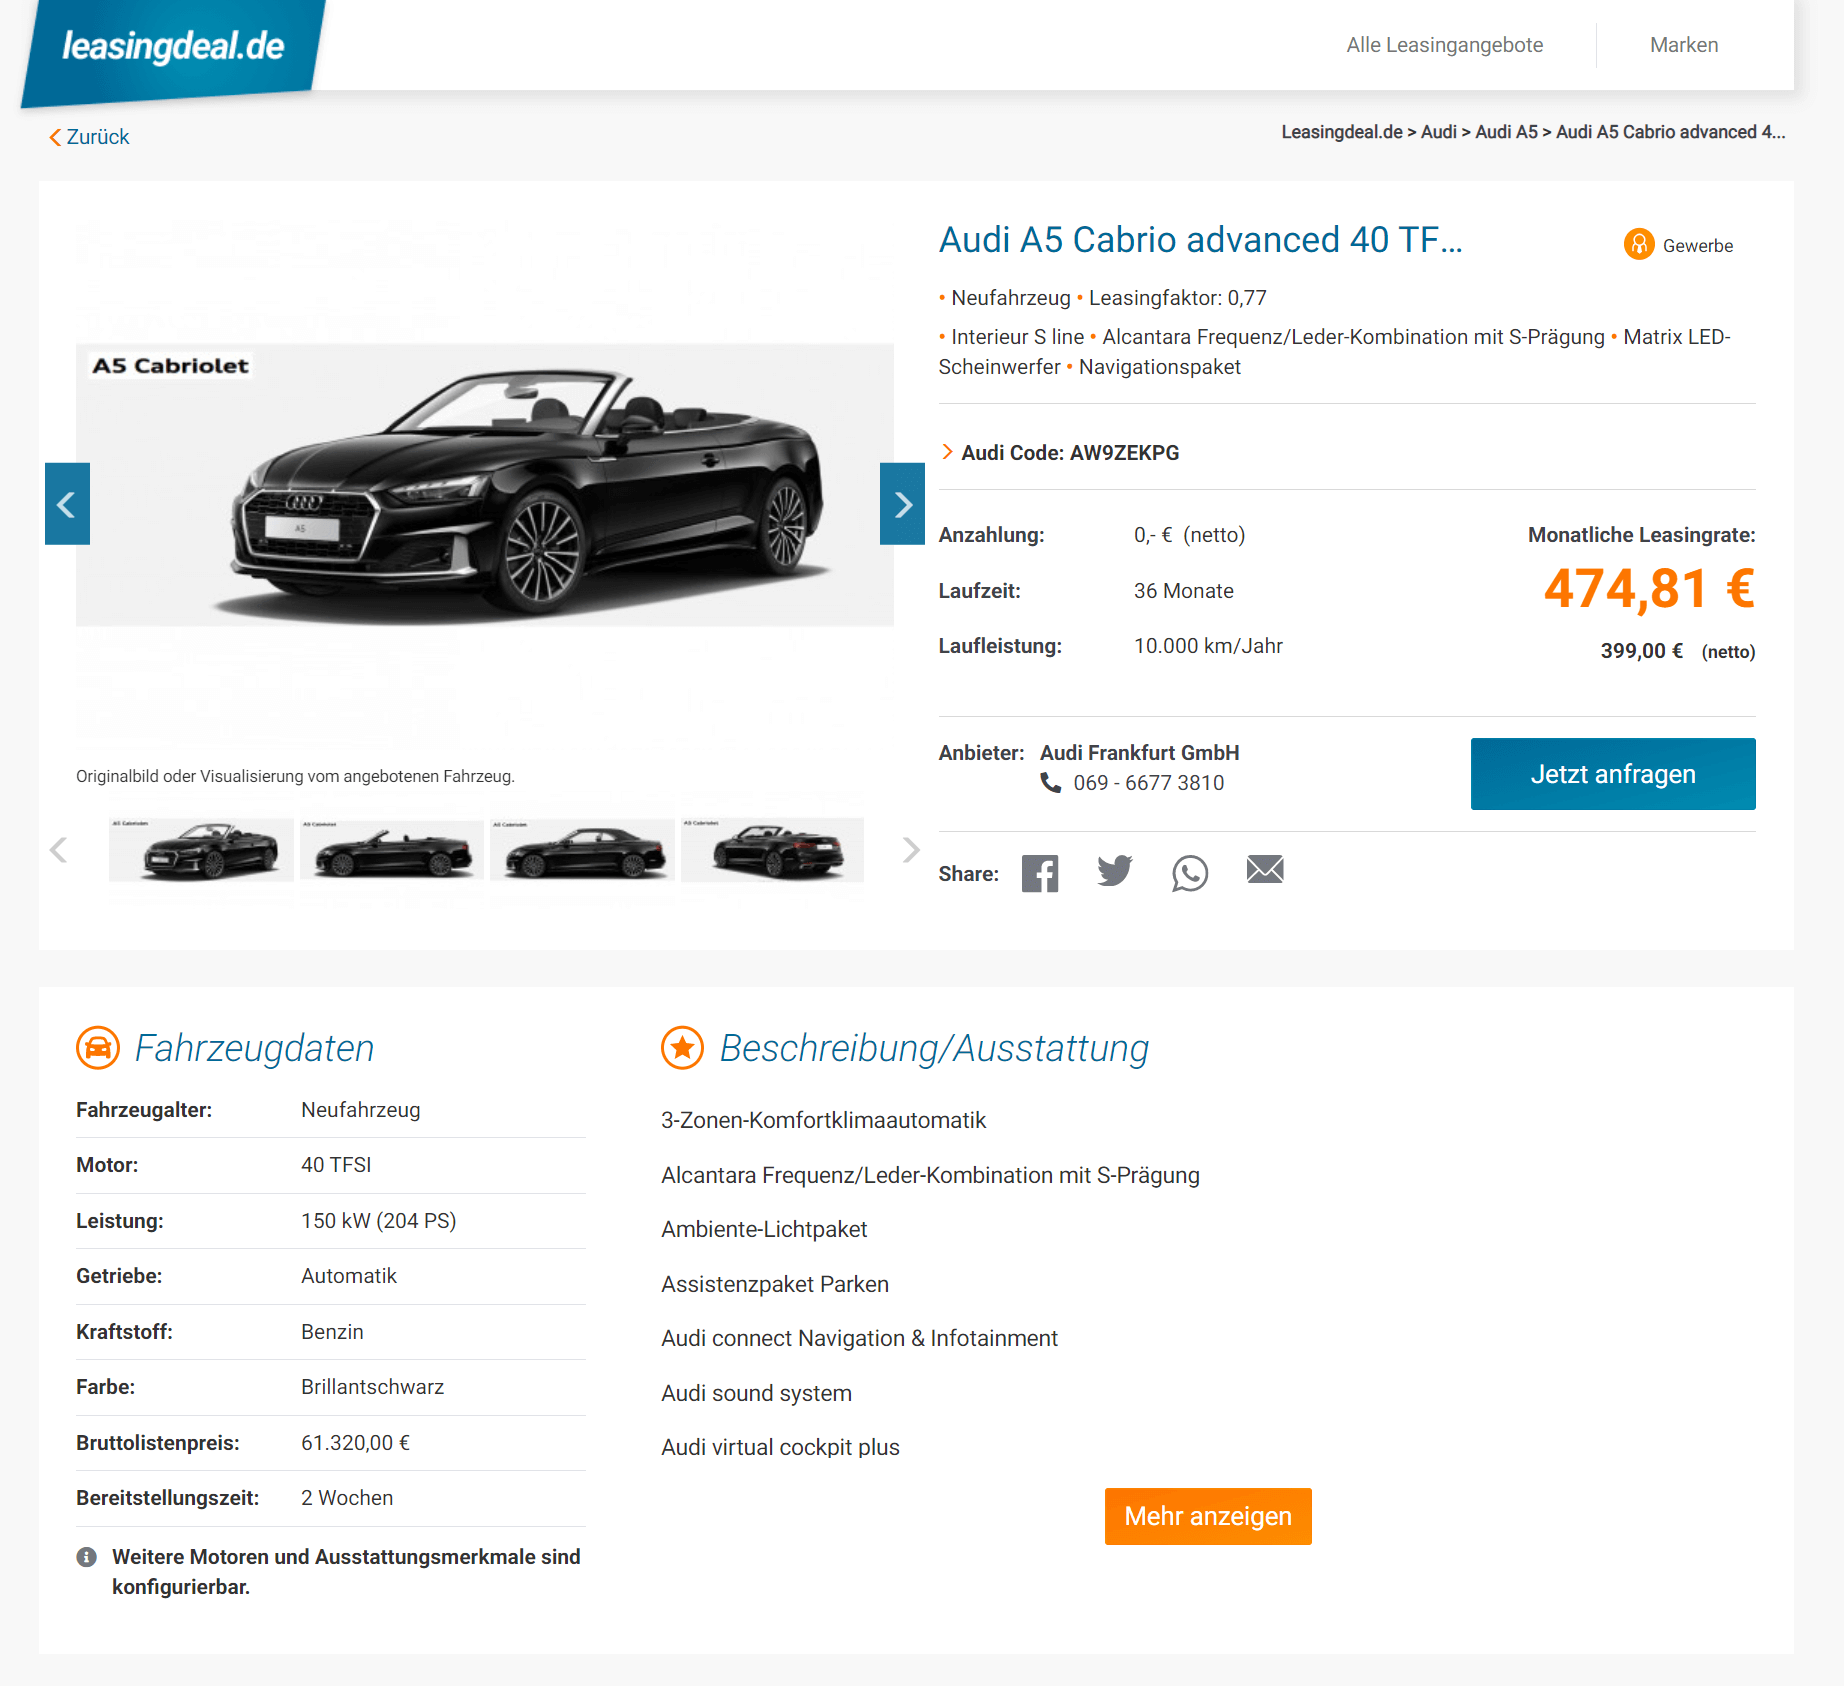This screenshot has height=1686, width=1844.
Task: Show next image with the blue right arrow
Action: pos(902,504)
